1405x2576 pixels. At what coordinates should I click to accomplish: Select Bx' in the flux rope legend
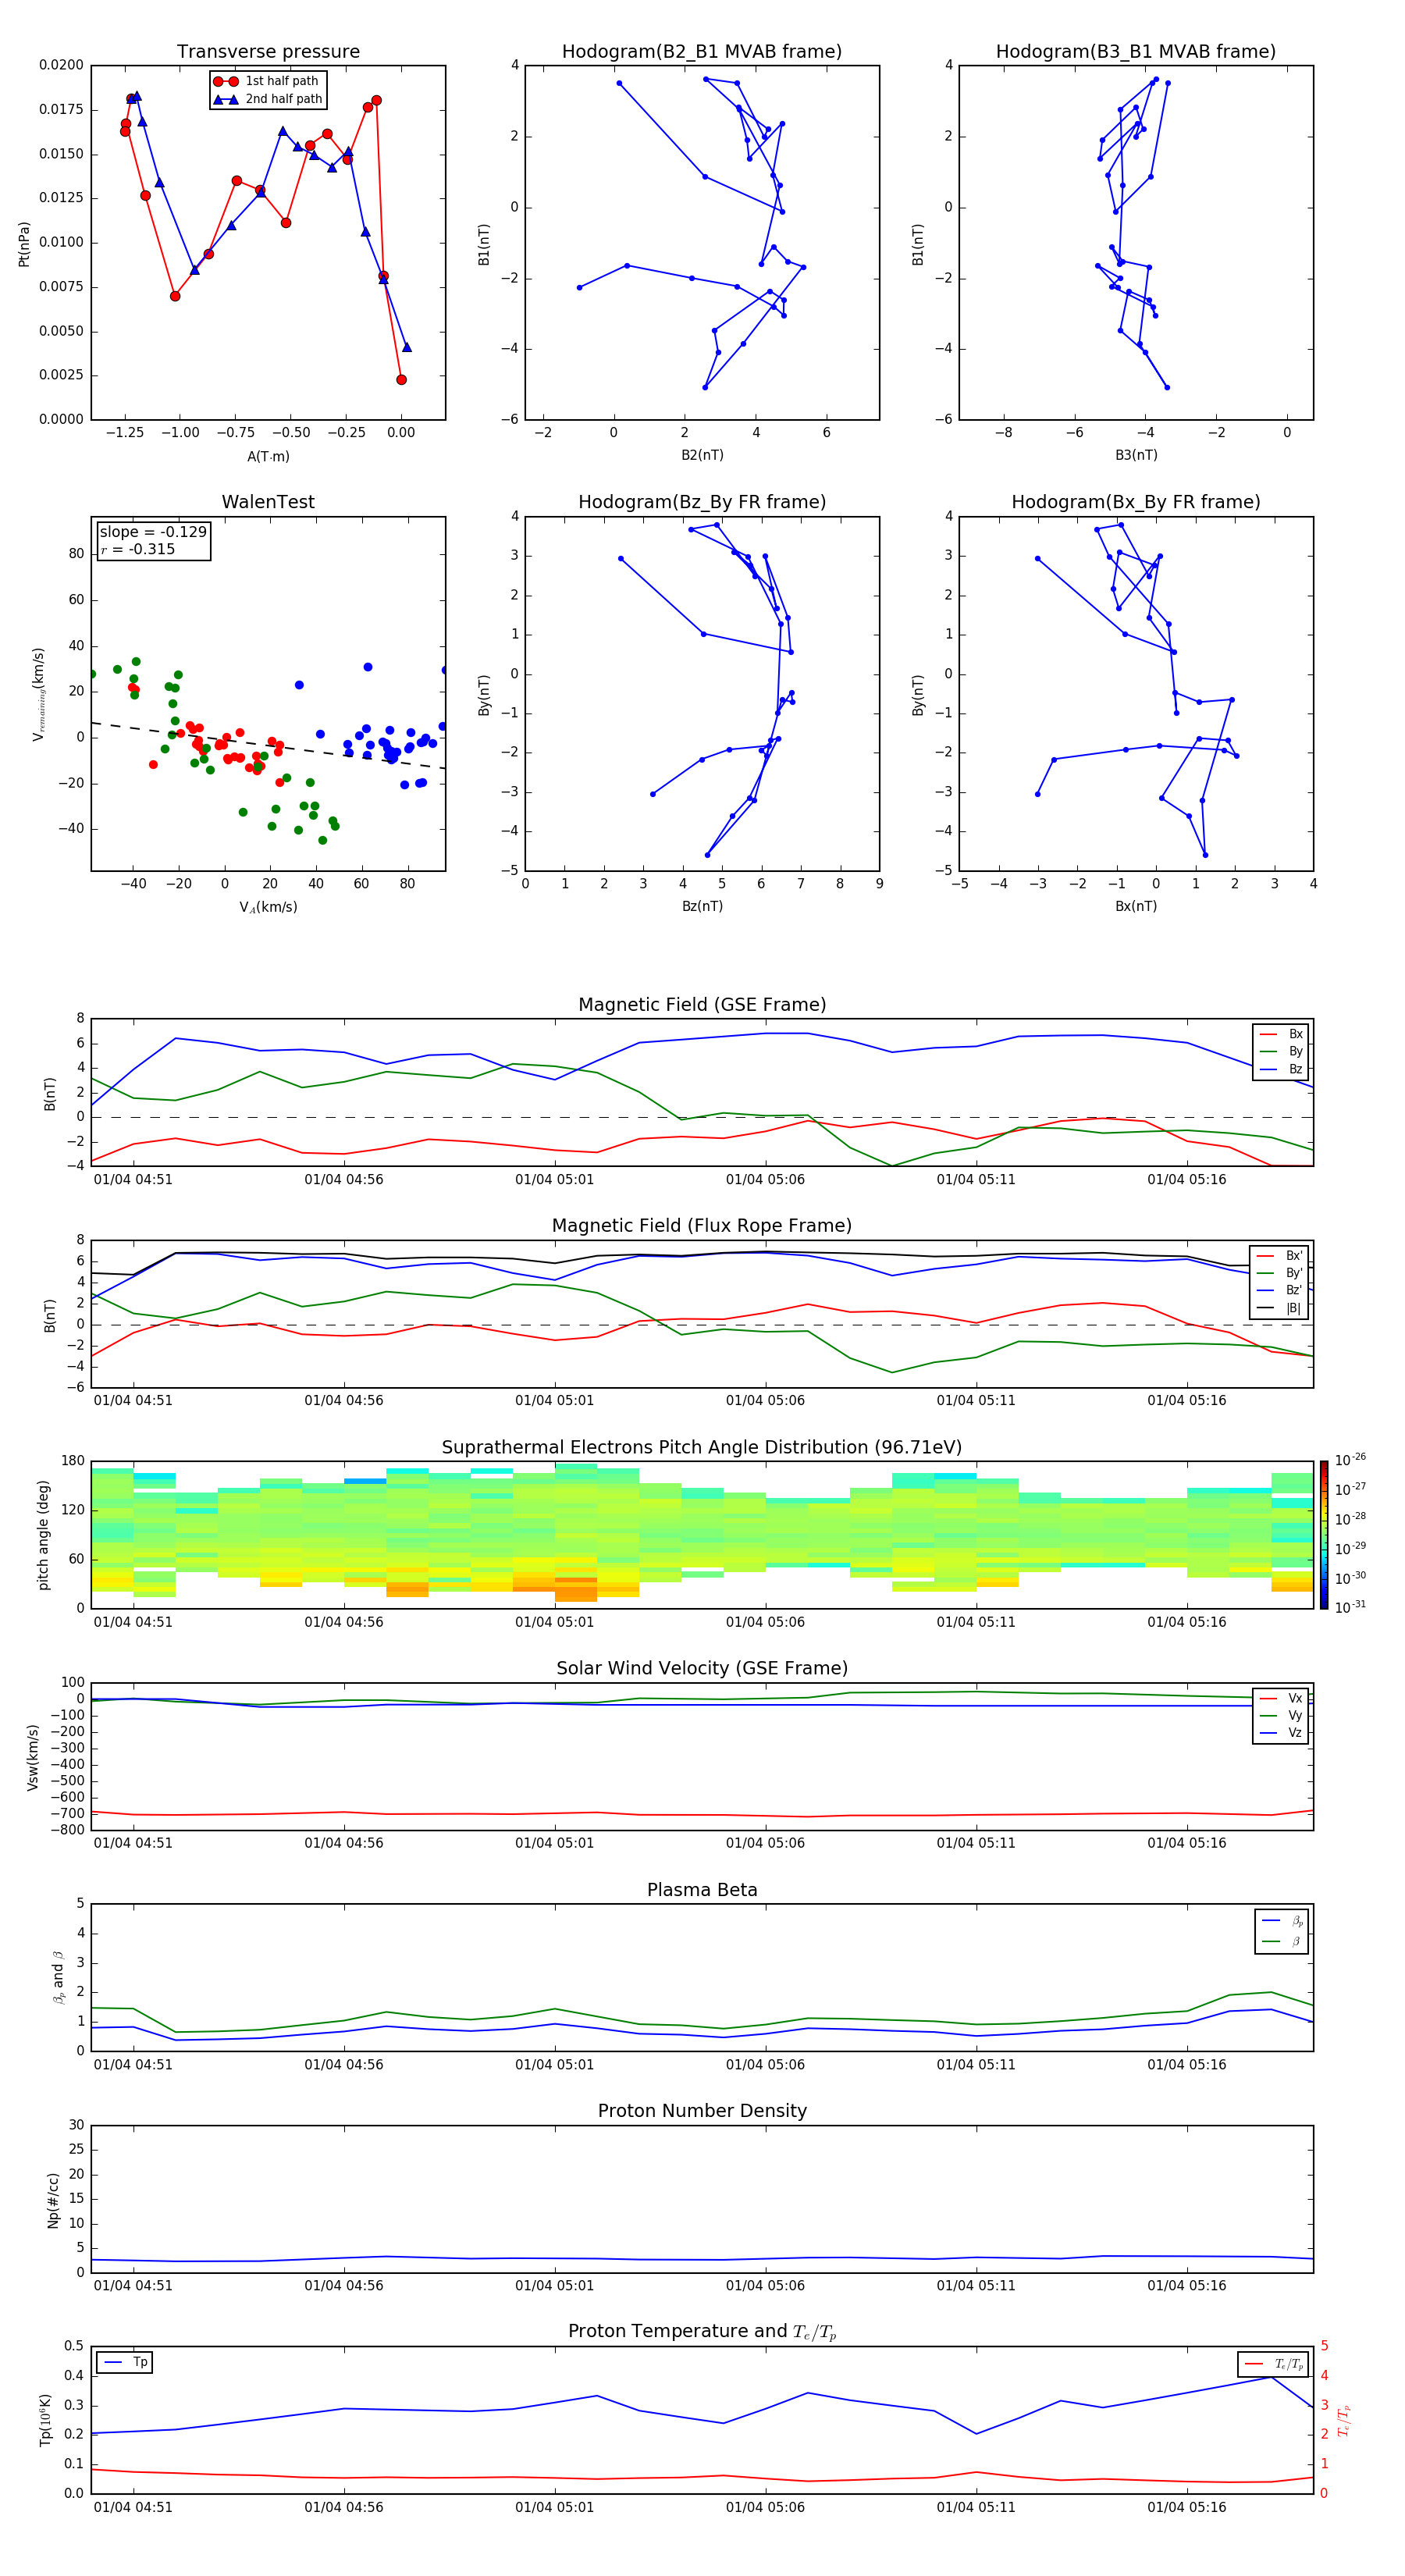1279,1256
